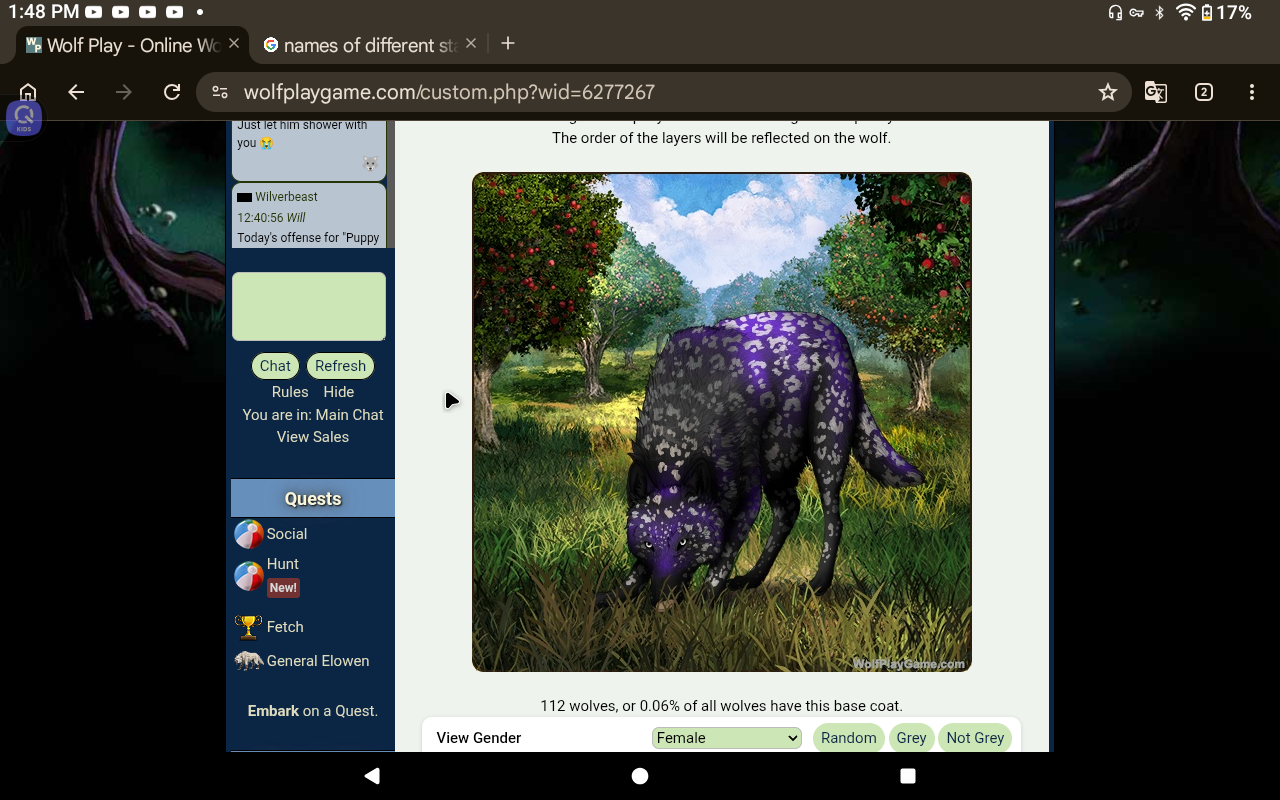This screenshot has width=1280, height=800.
Task: Open the chat Rules link
Action: pyautogui.click(x=290, y=392)
